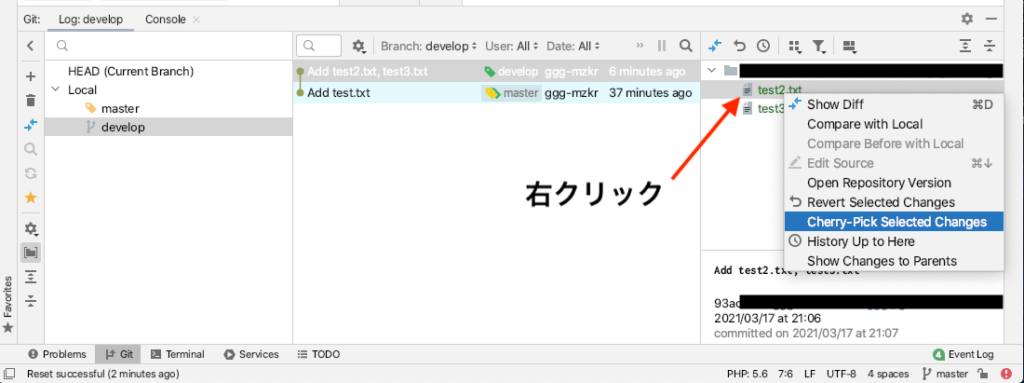Screen dimensions: 1024x383
Task: Choose Revert Selected Changes menu item
Action: click(893, 203)
